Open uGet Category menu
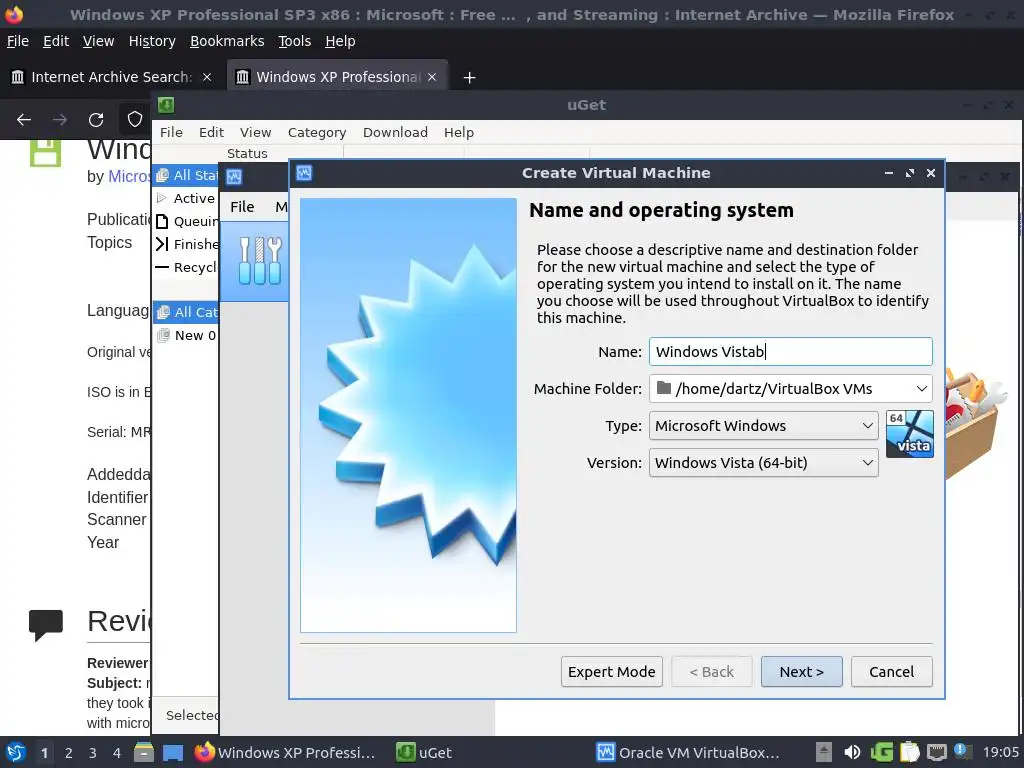Image resolution: width=1024 pixels, height=768 pixels. 317,133
